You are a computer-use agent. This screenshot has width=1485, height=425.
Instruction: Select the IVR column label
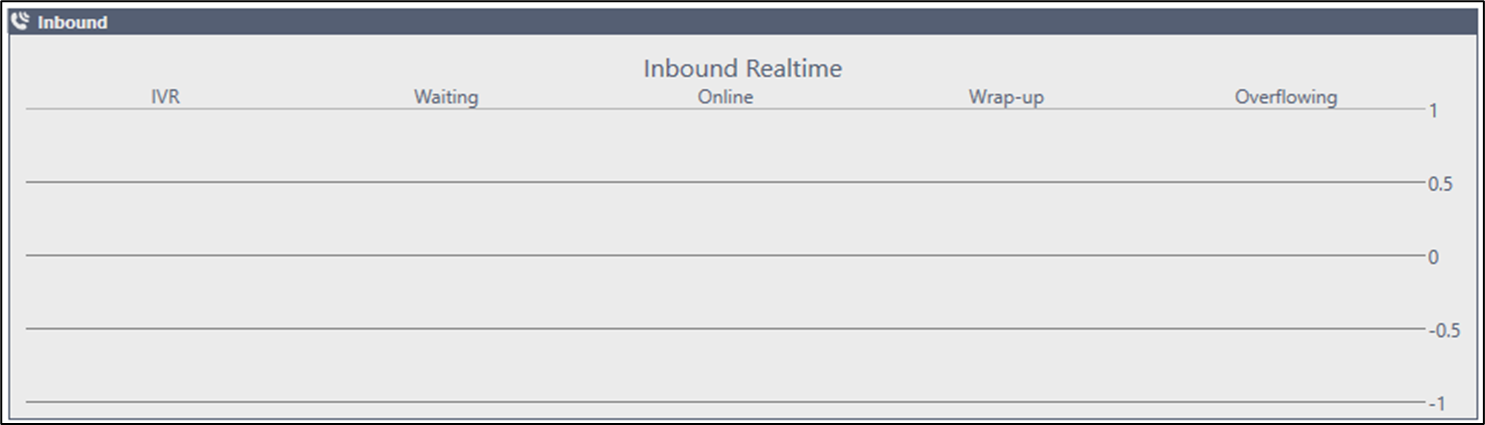click(165, 97)
